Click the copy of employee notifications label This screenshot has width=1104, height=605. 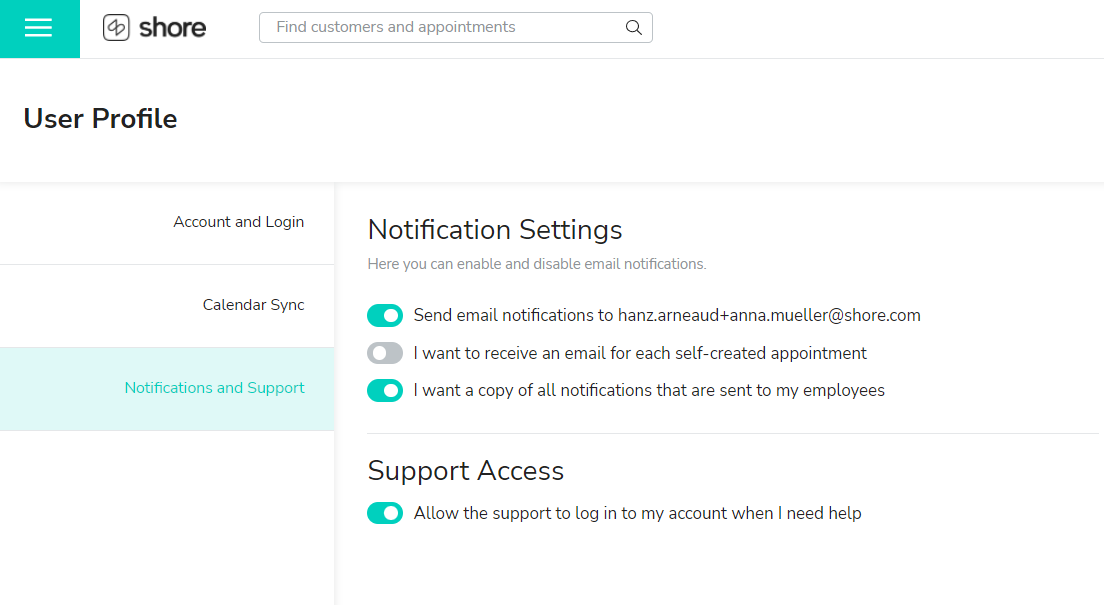(x=649, y=390)
